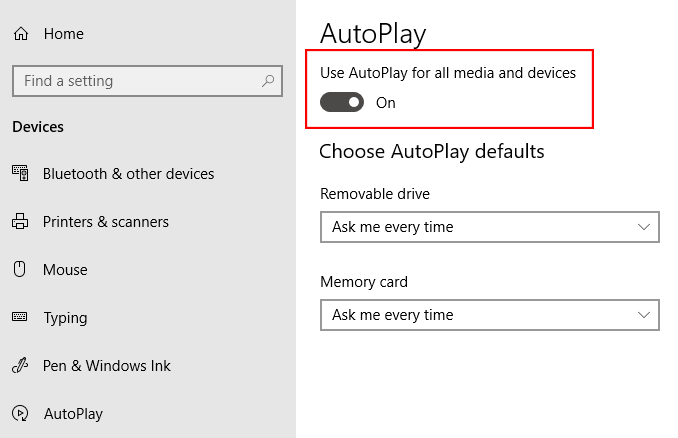Select the Mouse settings page
This screenshot has height=438, width=678.
[x=65, y=270]
